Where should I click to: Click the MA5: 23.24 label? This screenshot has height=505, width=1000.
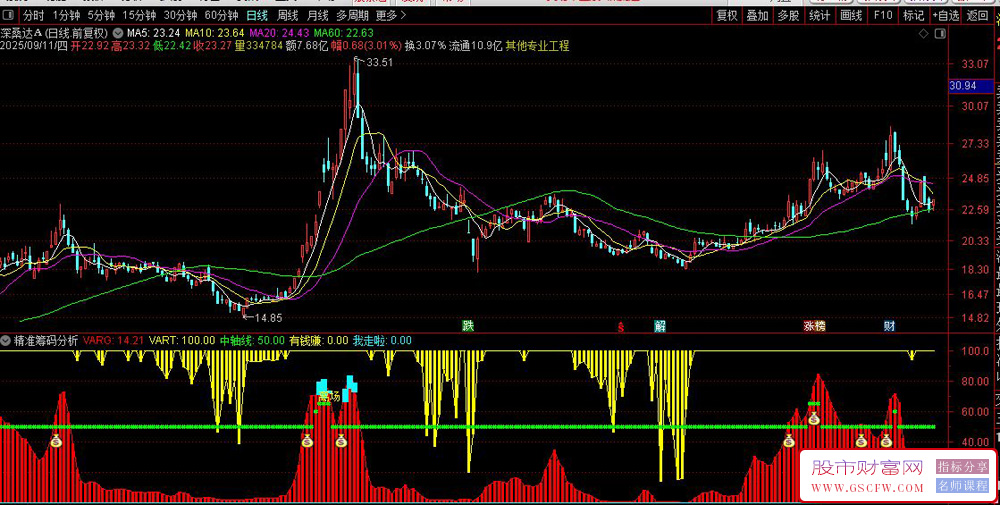click(x=152, y=33)
